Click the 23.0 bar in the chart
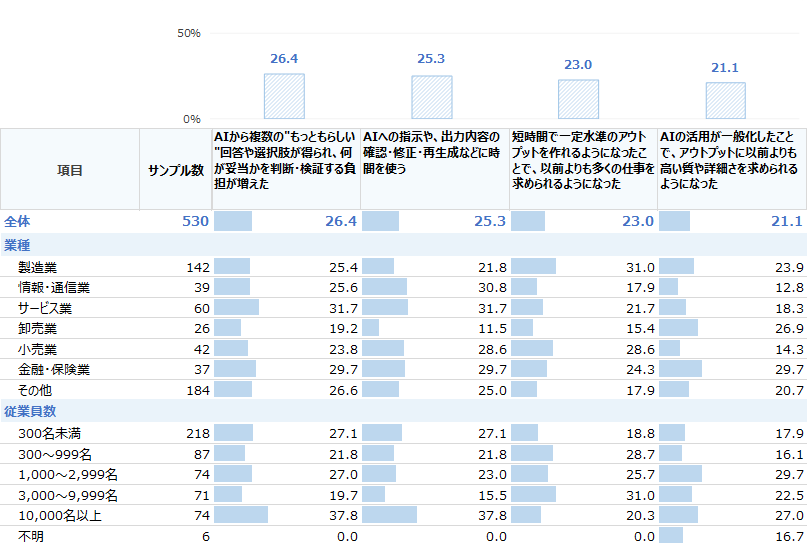808x547 pixels. [579, 99]
